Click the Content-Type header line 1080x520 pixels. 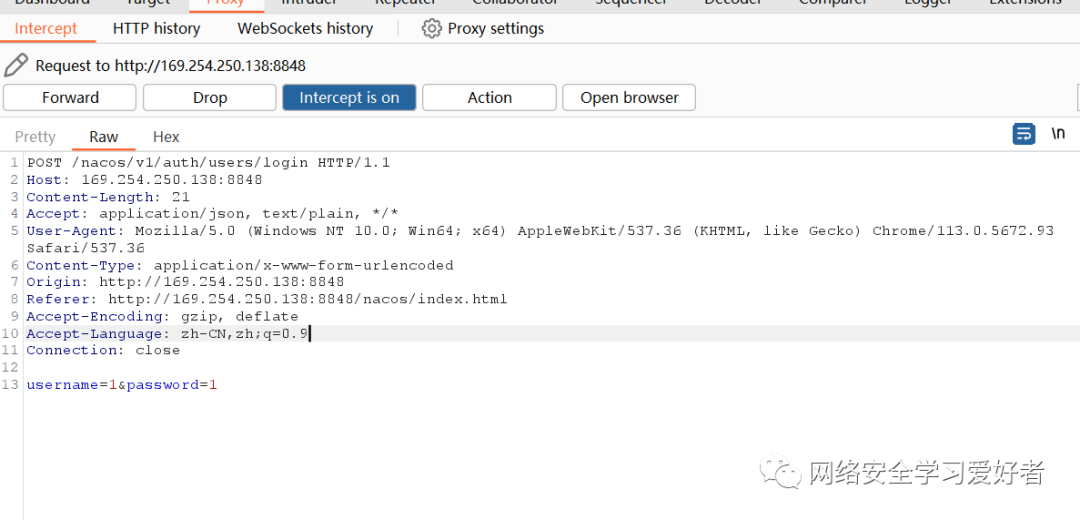(240, 265)
